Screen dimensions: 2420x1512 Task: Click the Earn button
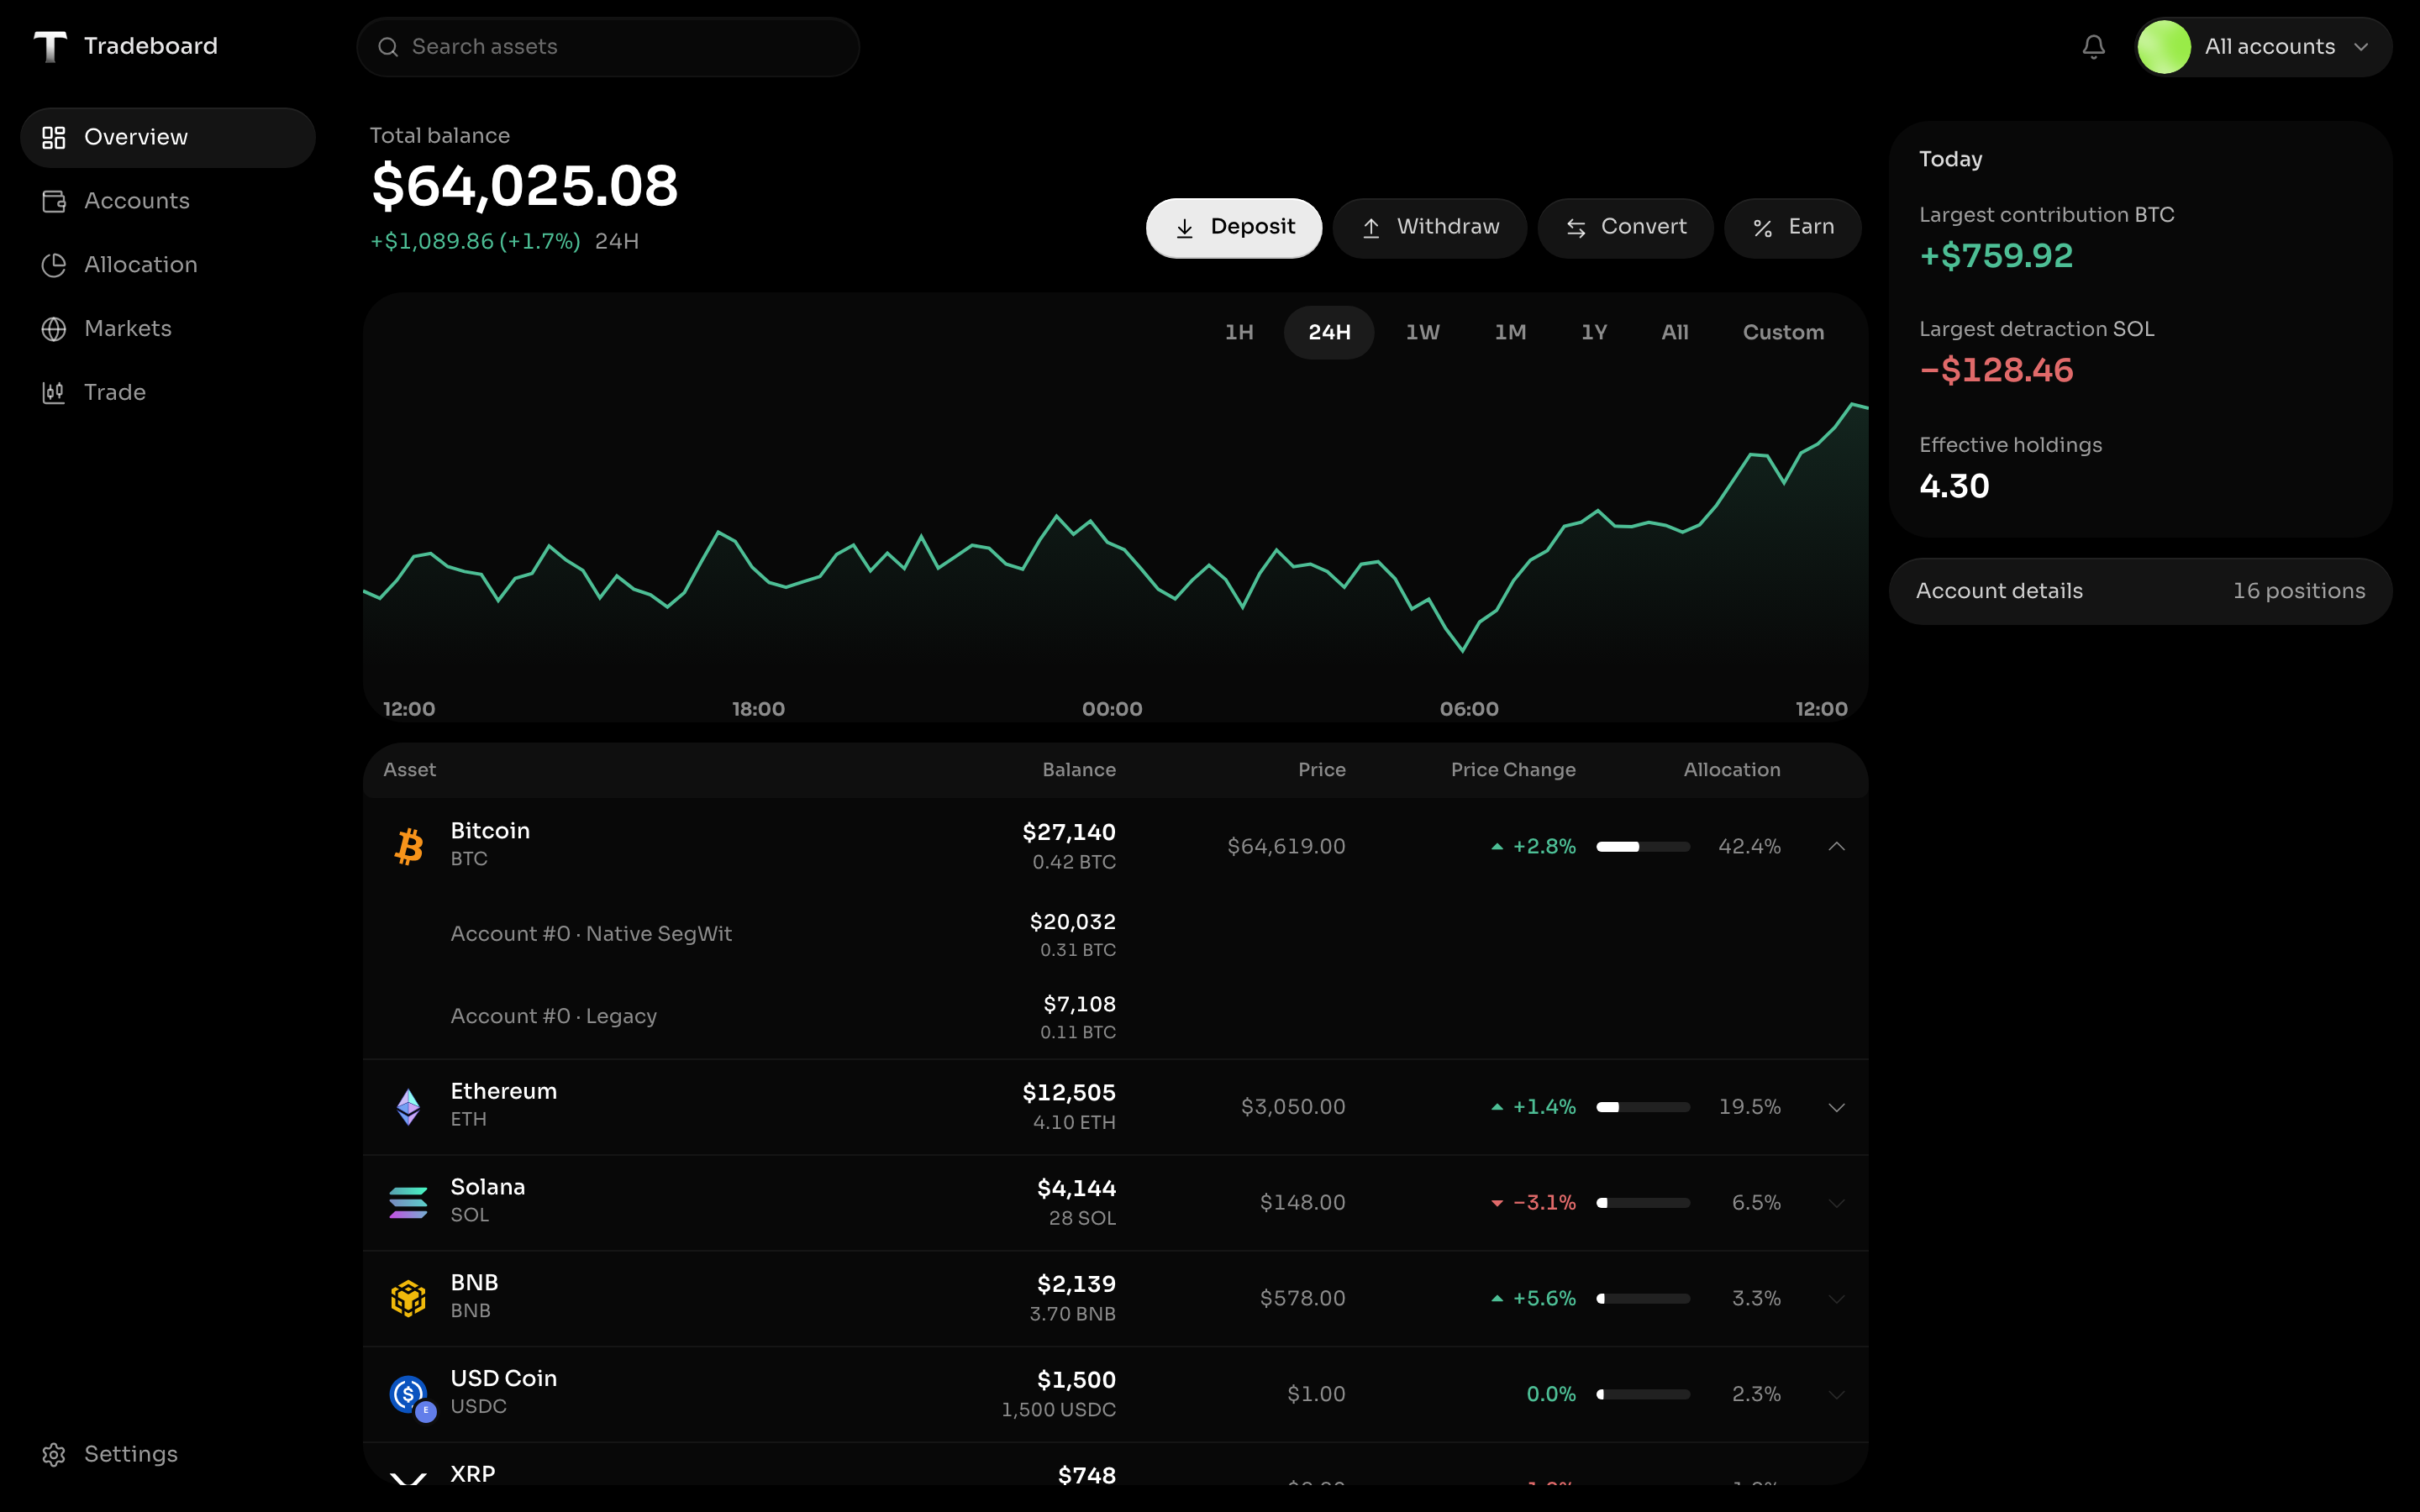tap(1792, 228)
